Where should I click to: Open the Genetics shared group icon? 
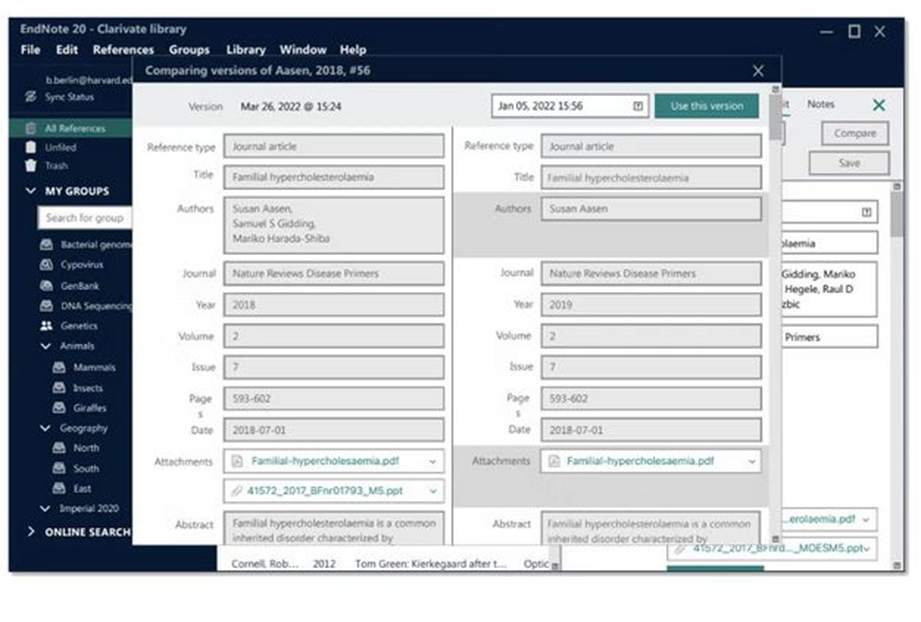click(x=46, y=326)
